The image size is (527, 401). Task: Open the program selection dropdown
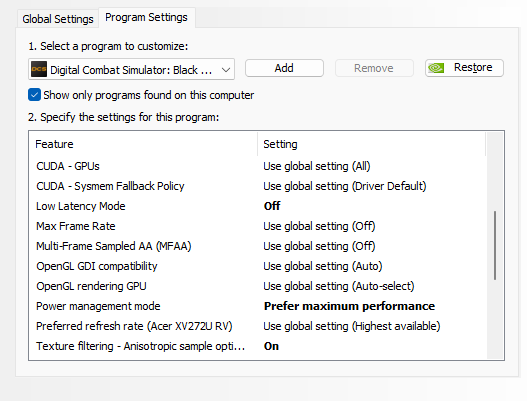131,70
